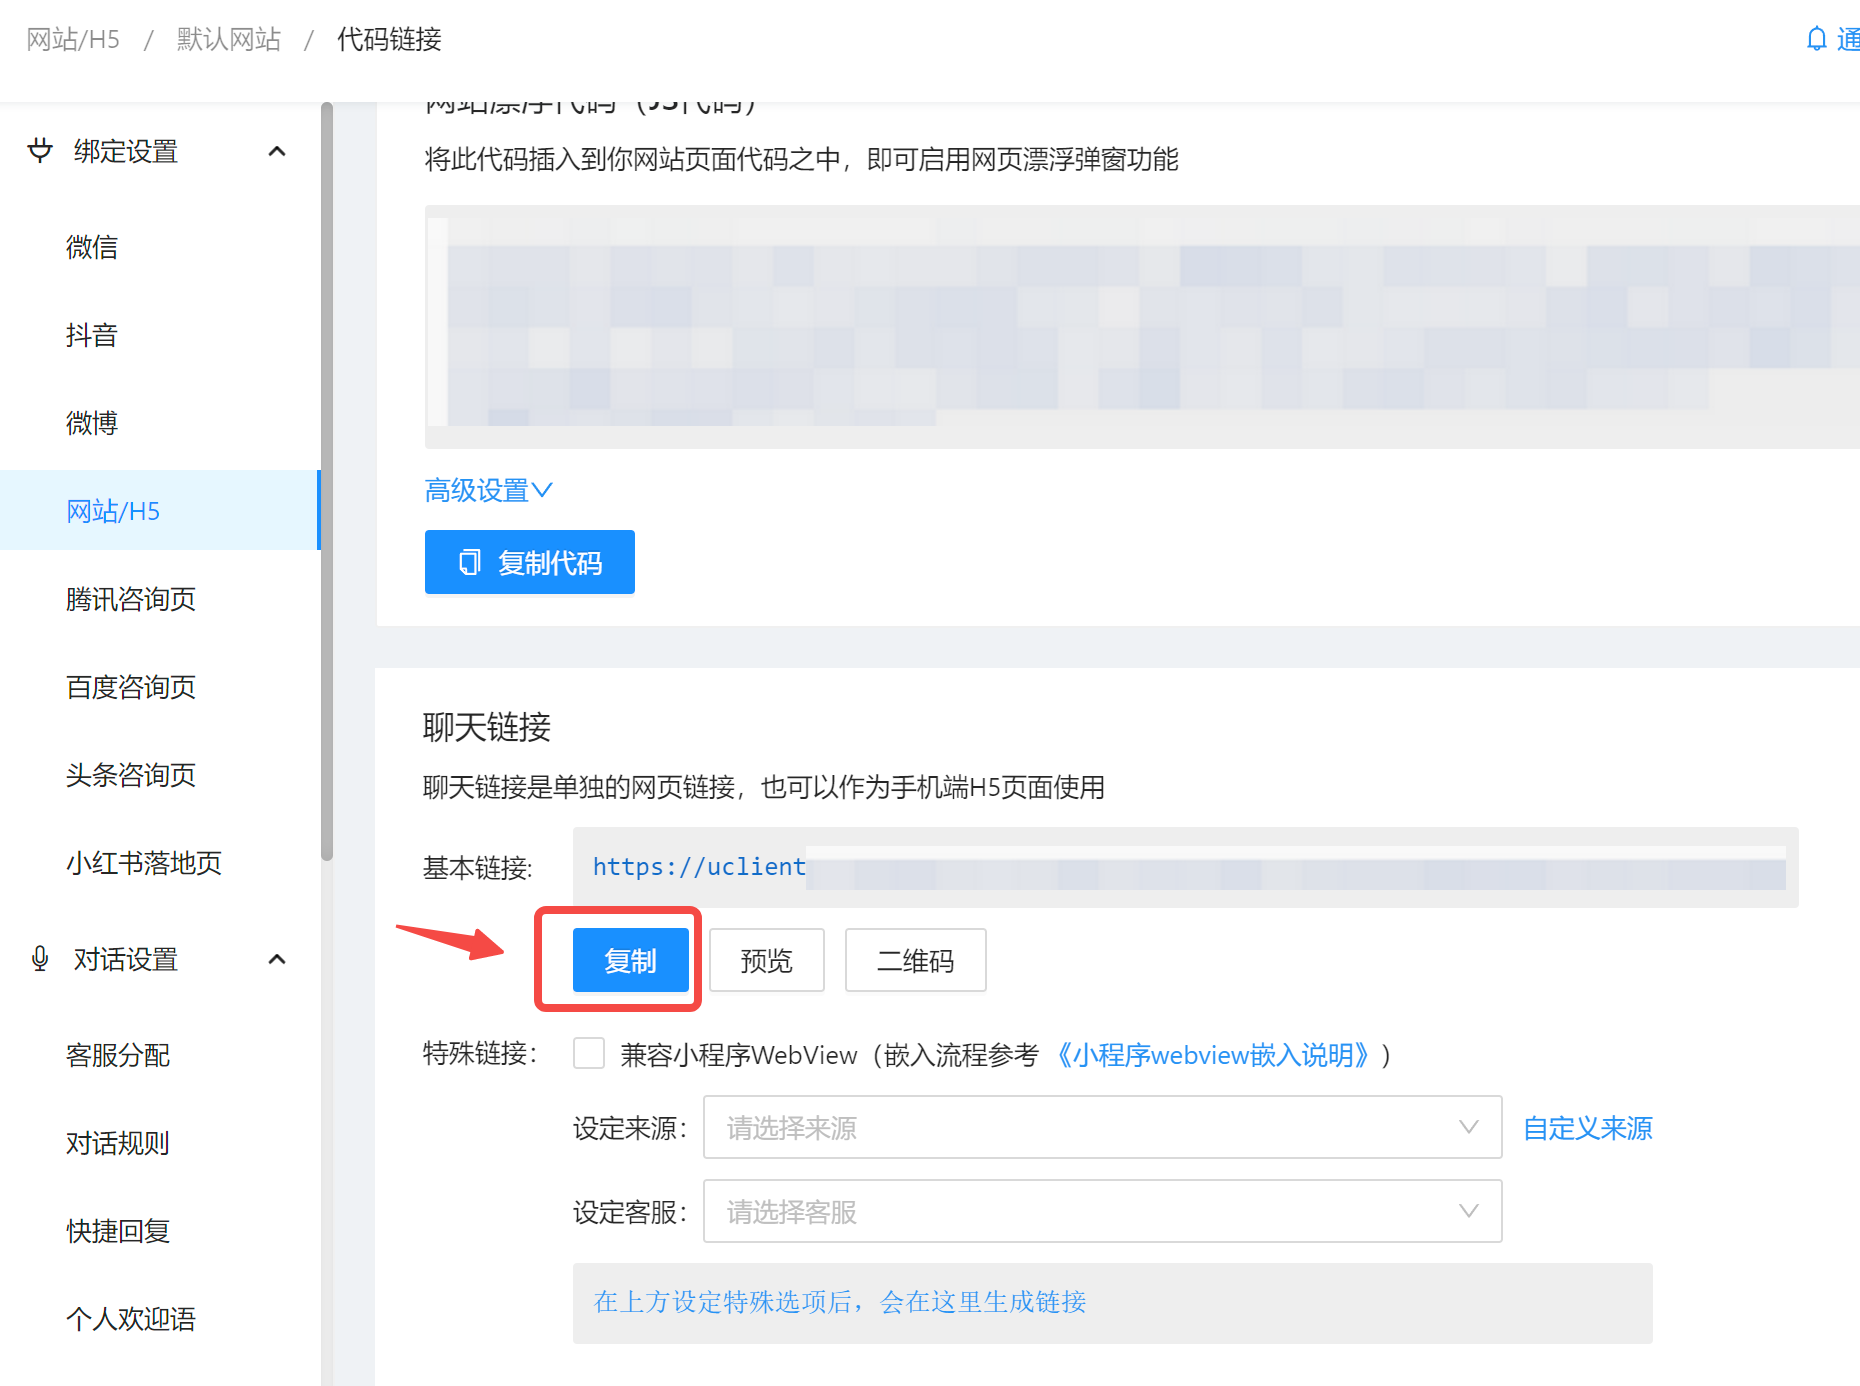Click the 二维码 button
The width and height of the screenshot is (1860, 1386).
point(915,960)
